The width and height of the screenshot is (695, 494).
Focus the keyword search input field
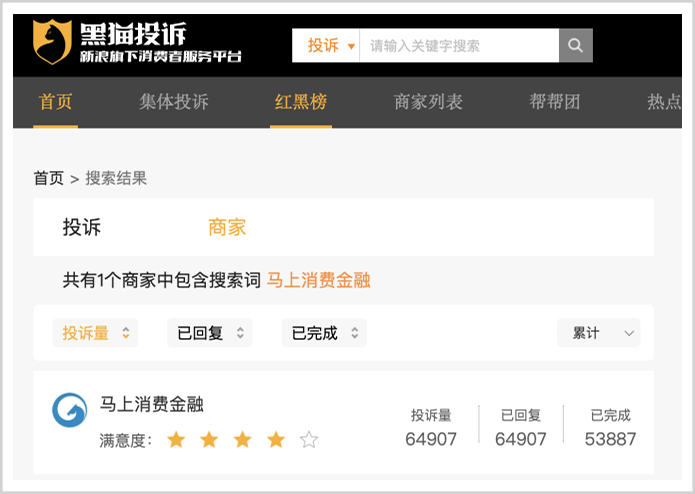tap(458, 46)
